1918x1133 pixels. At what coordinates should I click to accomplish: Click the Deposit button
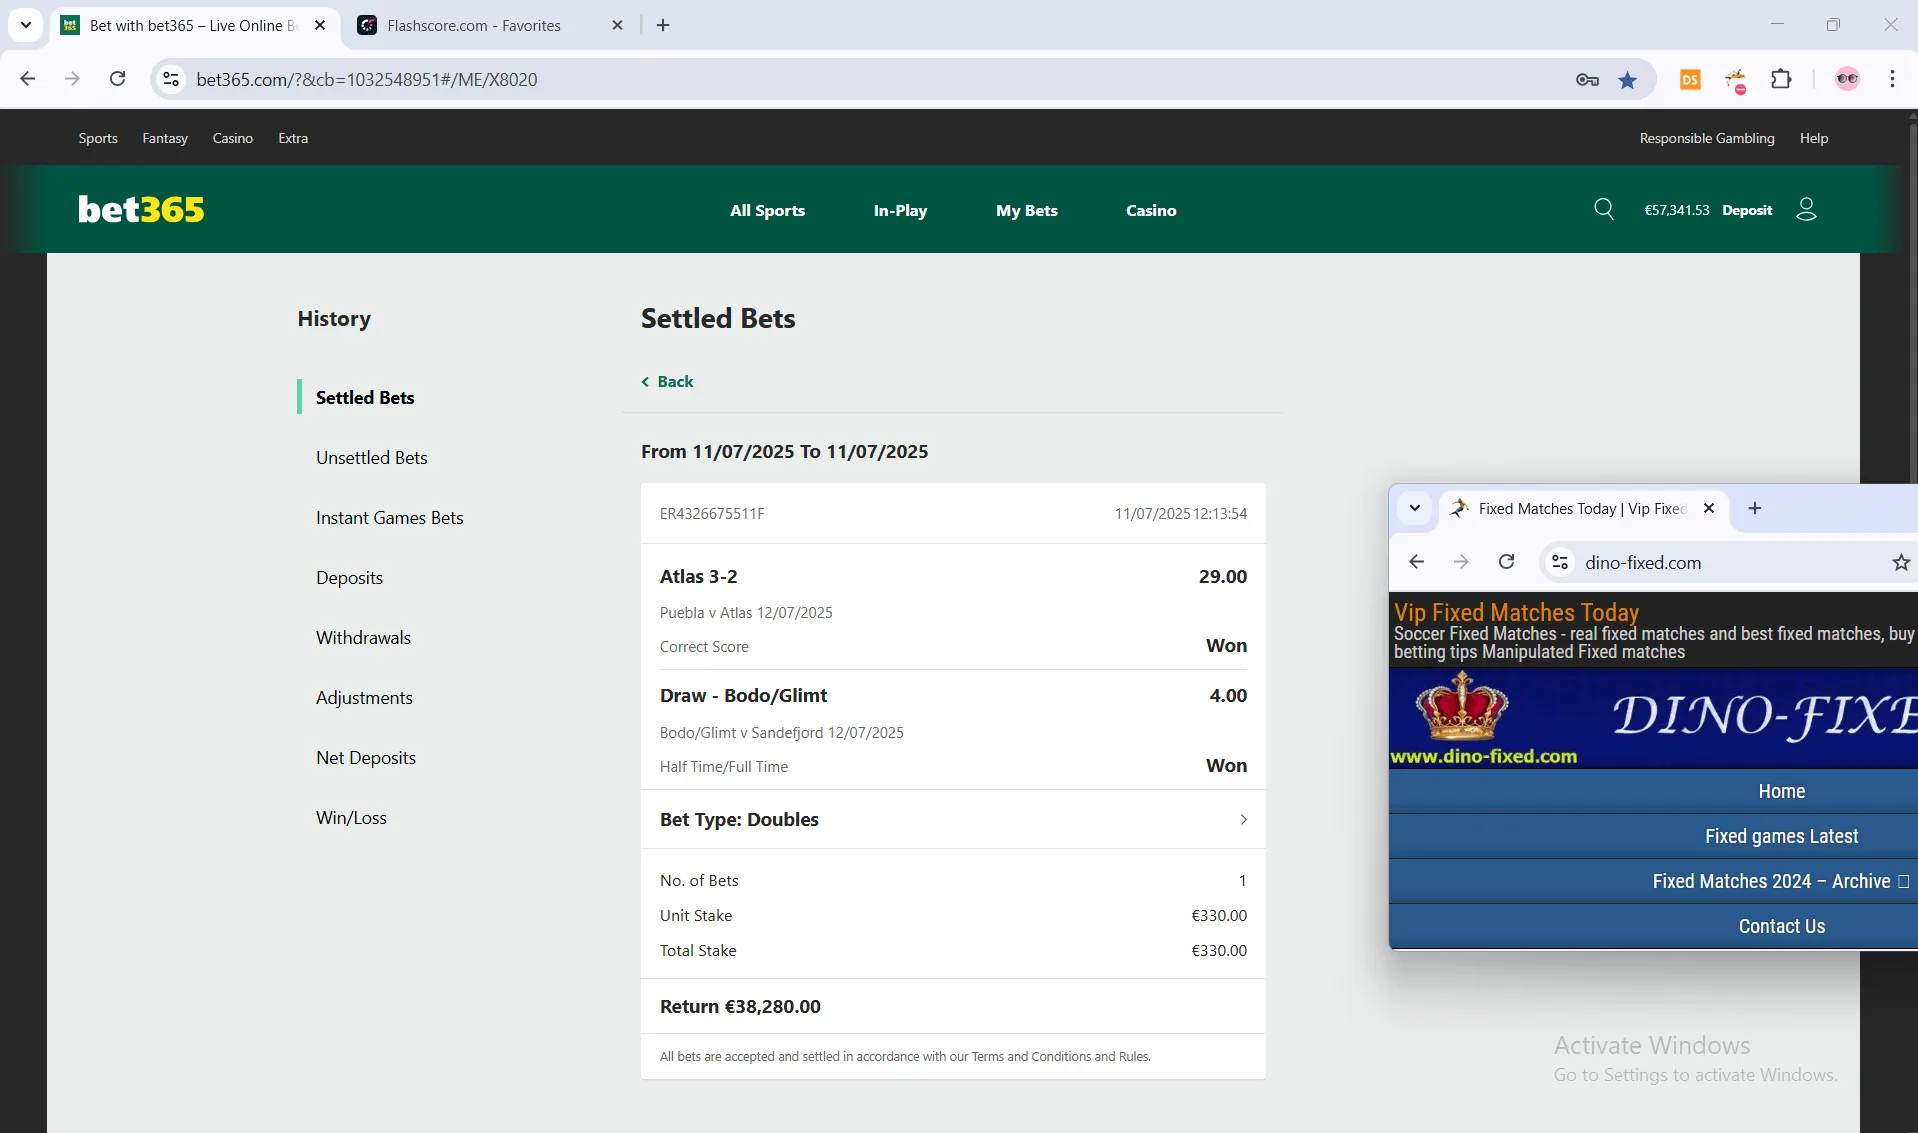[x=1746, y=210]
